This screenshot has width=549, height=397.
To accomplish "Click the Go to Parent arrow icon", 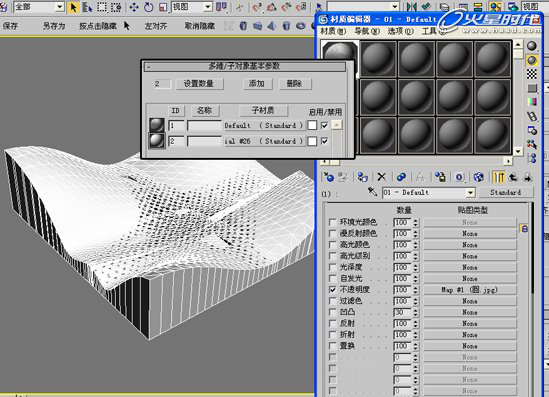I will pos(513,177).
